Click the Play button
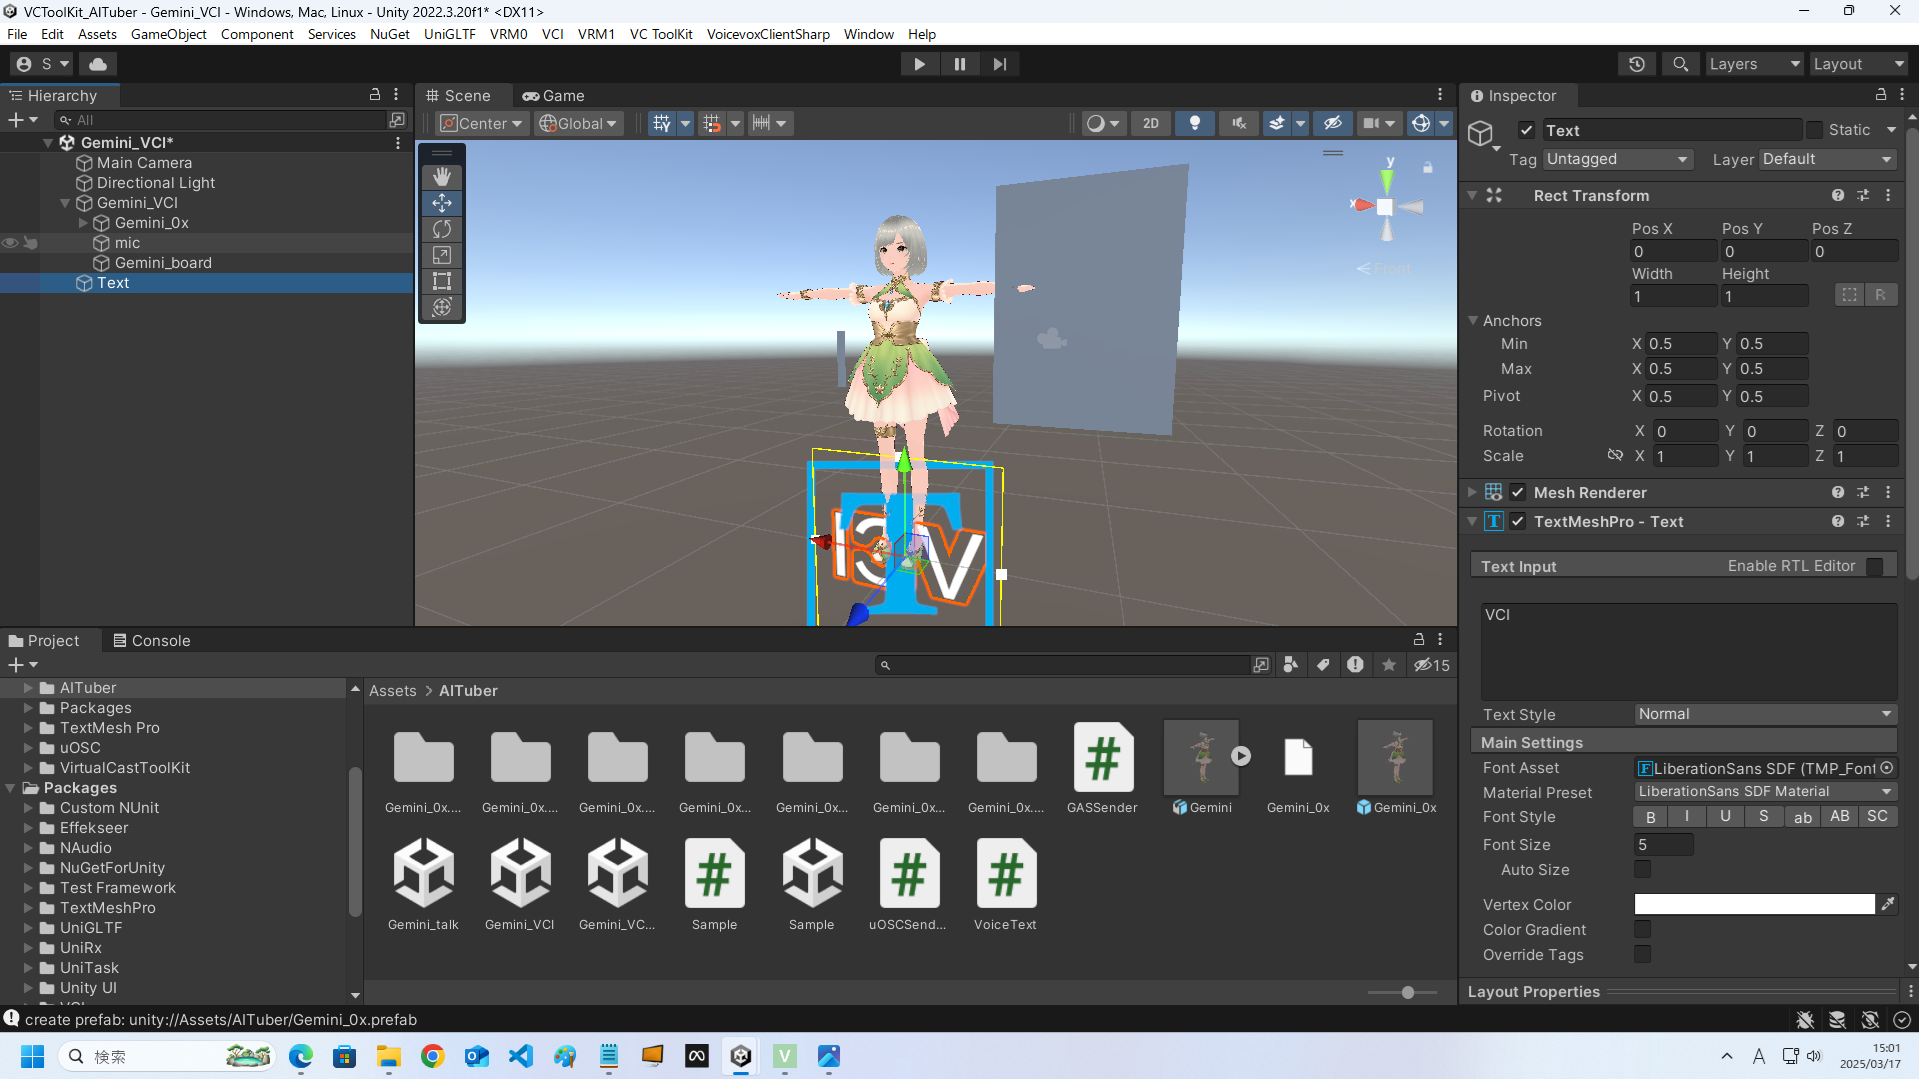 (919, 64)
